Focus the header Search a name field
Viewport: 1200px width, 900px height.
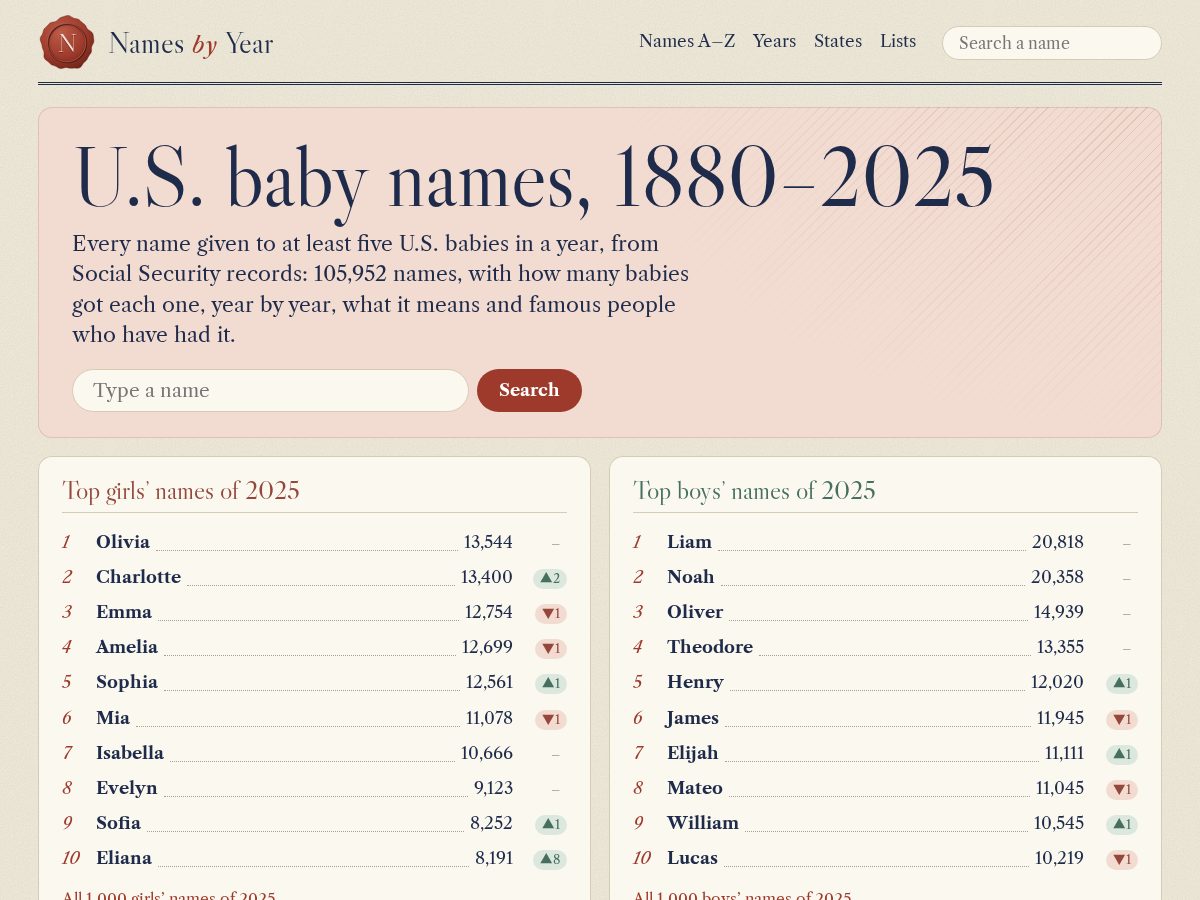click(x=1052, y=43)
